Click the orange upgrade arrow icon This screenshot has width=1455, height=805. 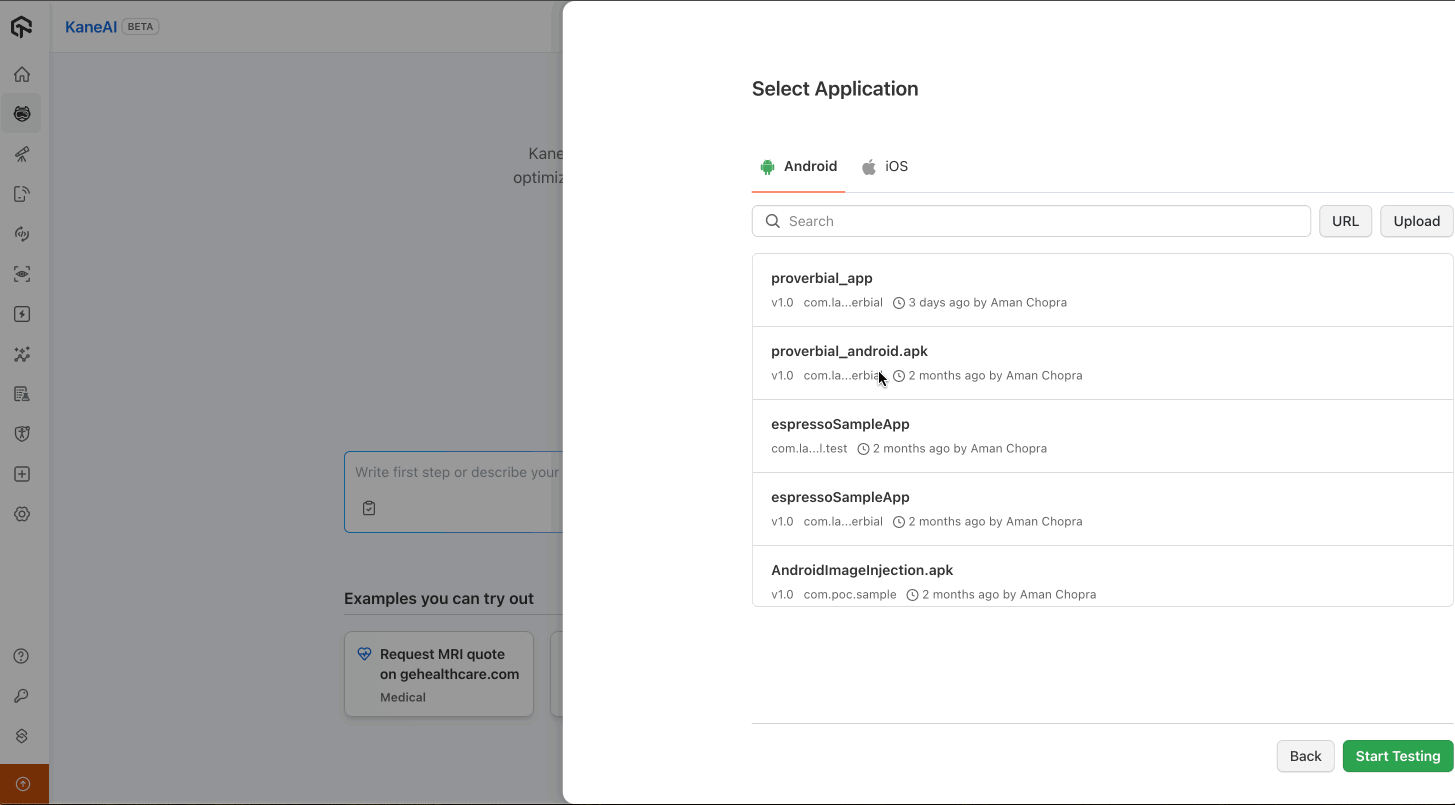(x=24, y=784)
